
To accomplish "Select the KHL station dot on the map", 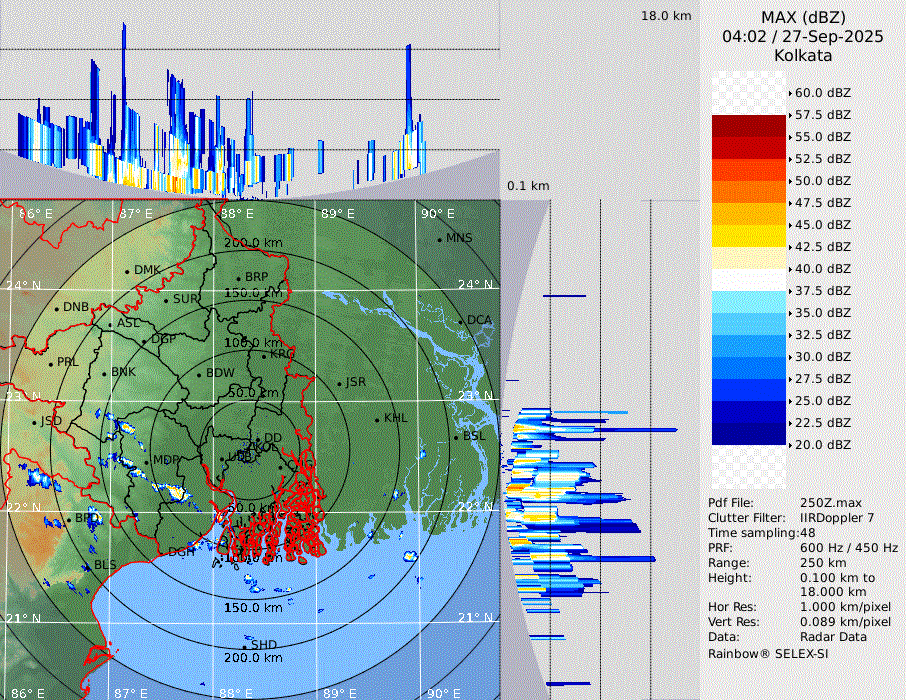I will pos(377,419).
